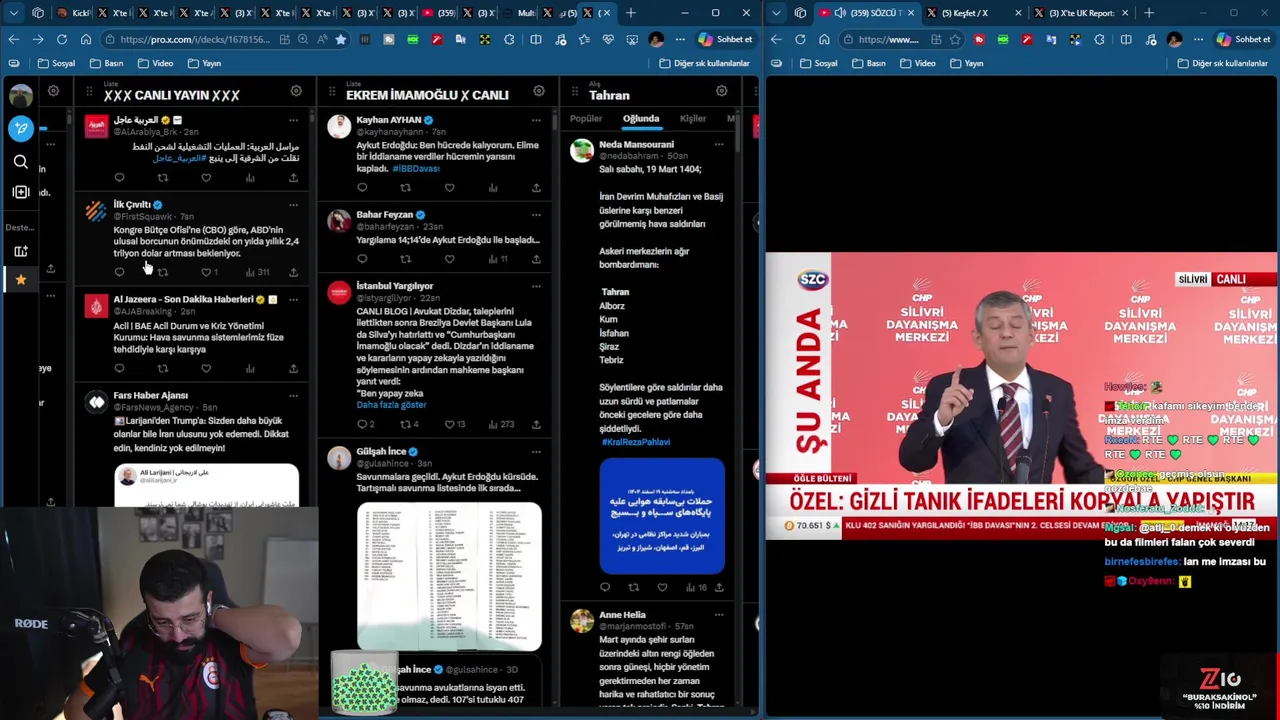Go to home page in left browser
The width and height of the screenshot is (1280, 720).
[86, 39]
